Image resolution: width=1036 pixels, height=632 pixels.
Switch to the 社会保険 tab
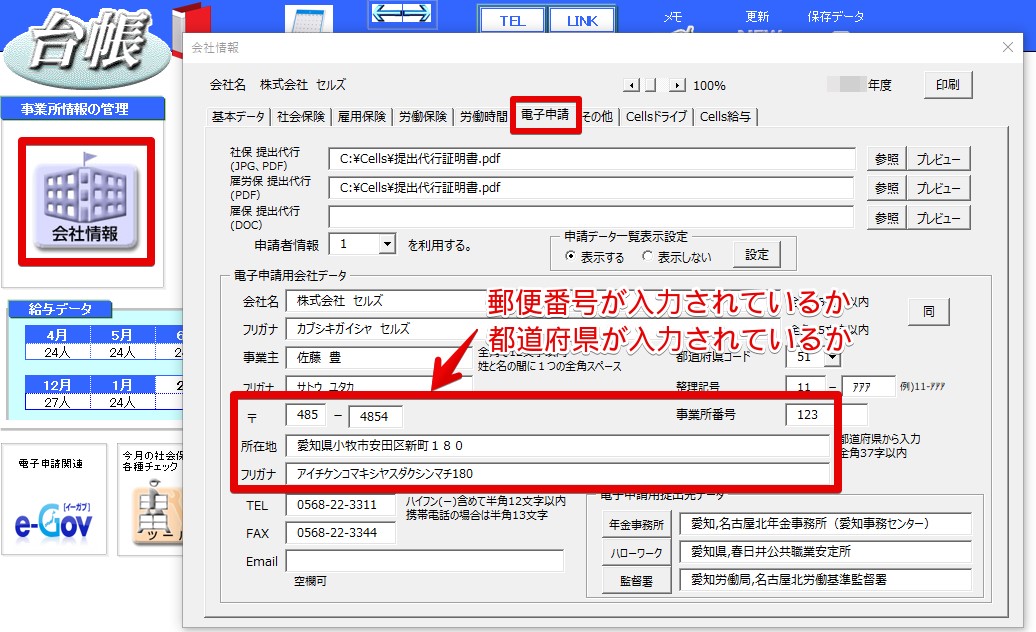click(301, 117)
